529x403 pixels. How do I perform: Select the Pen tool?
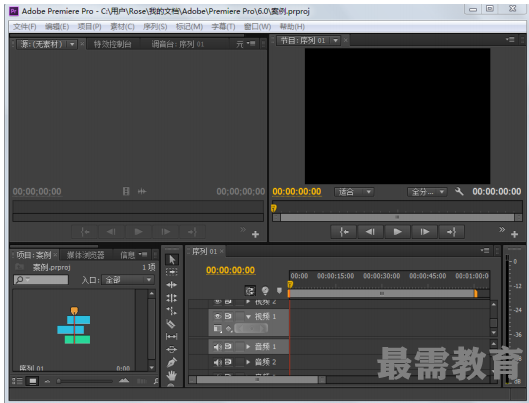tap(172, 363)
